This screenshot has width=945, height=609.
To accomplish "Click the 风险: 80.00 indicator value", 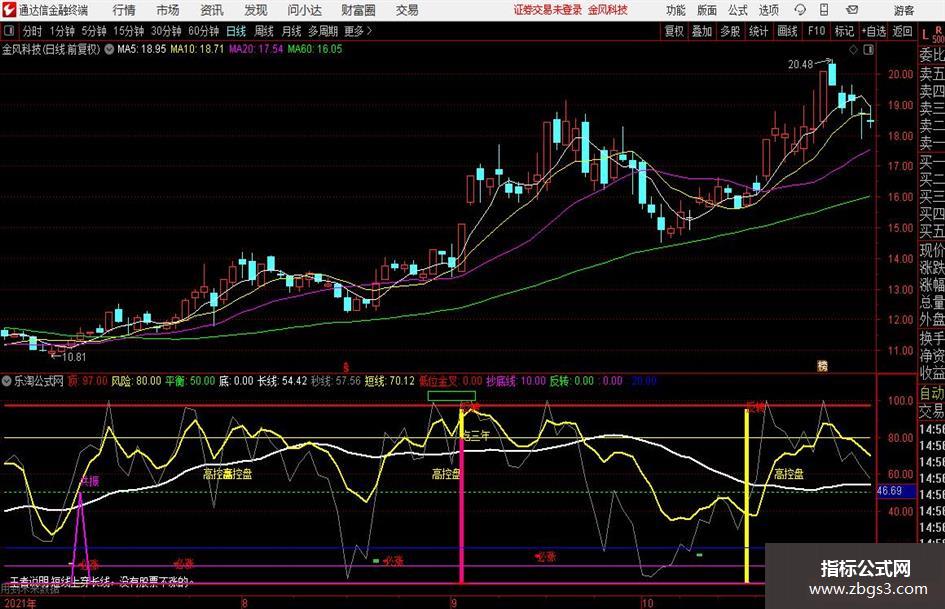I will [x=136, y=380].
